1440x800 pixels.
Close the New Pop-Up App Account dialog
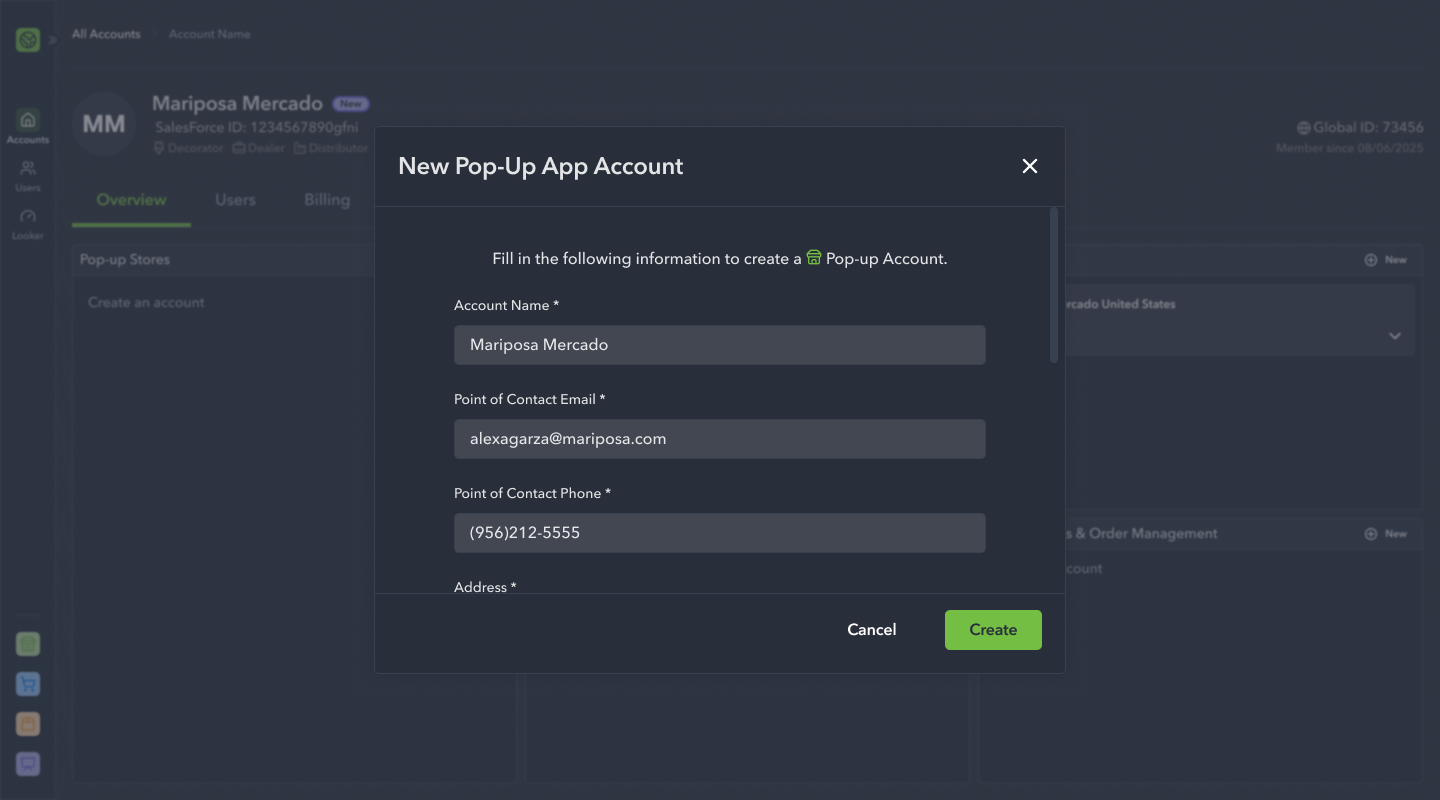tap(1030, 166)
